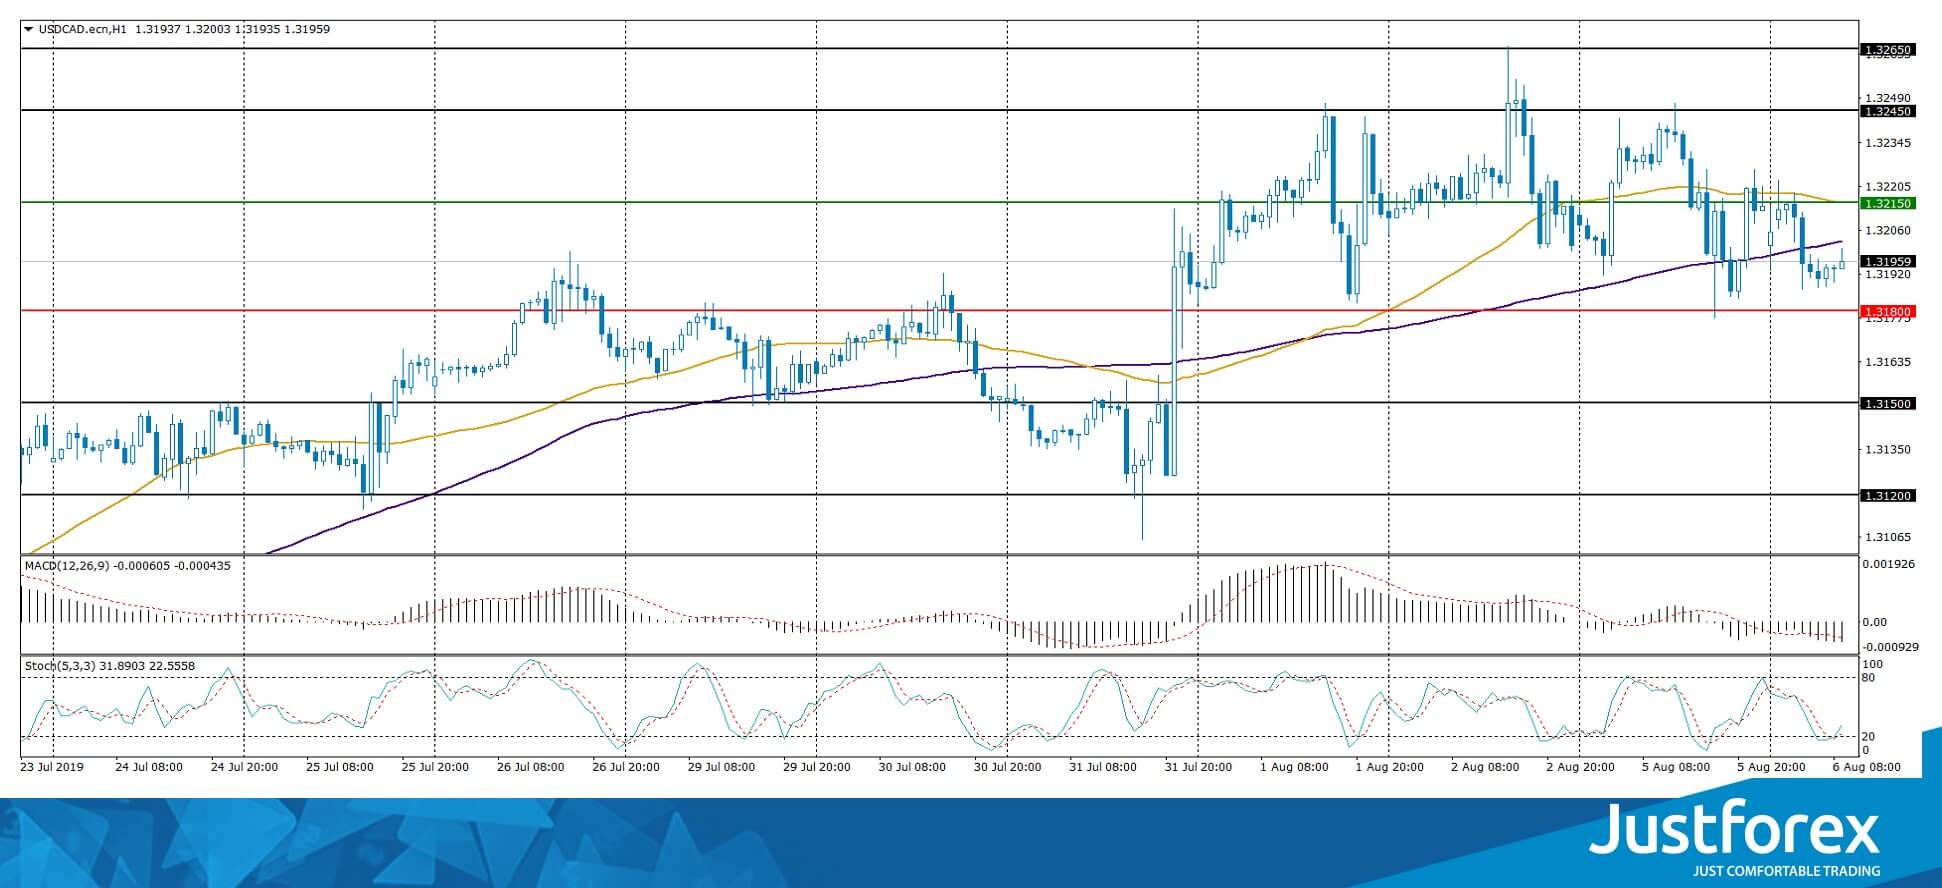Click the 1.31065 price axis label
The height and width of the screenshot is (888, 1942).
1889,537
